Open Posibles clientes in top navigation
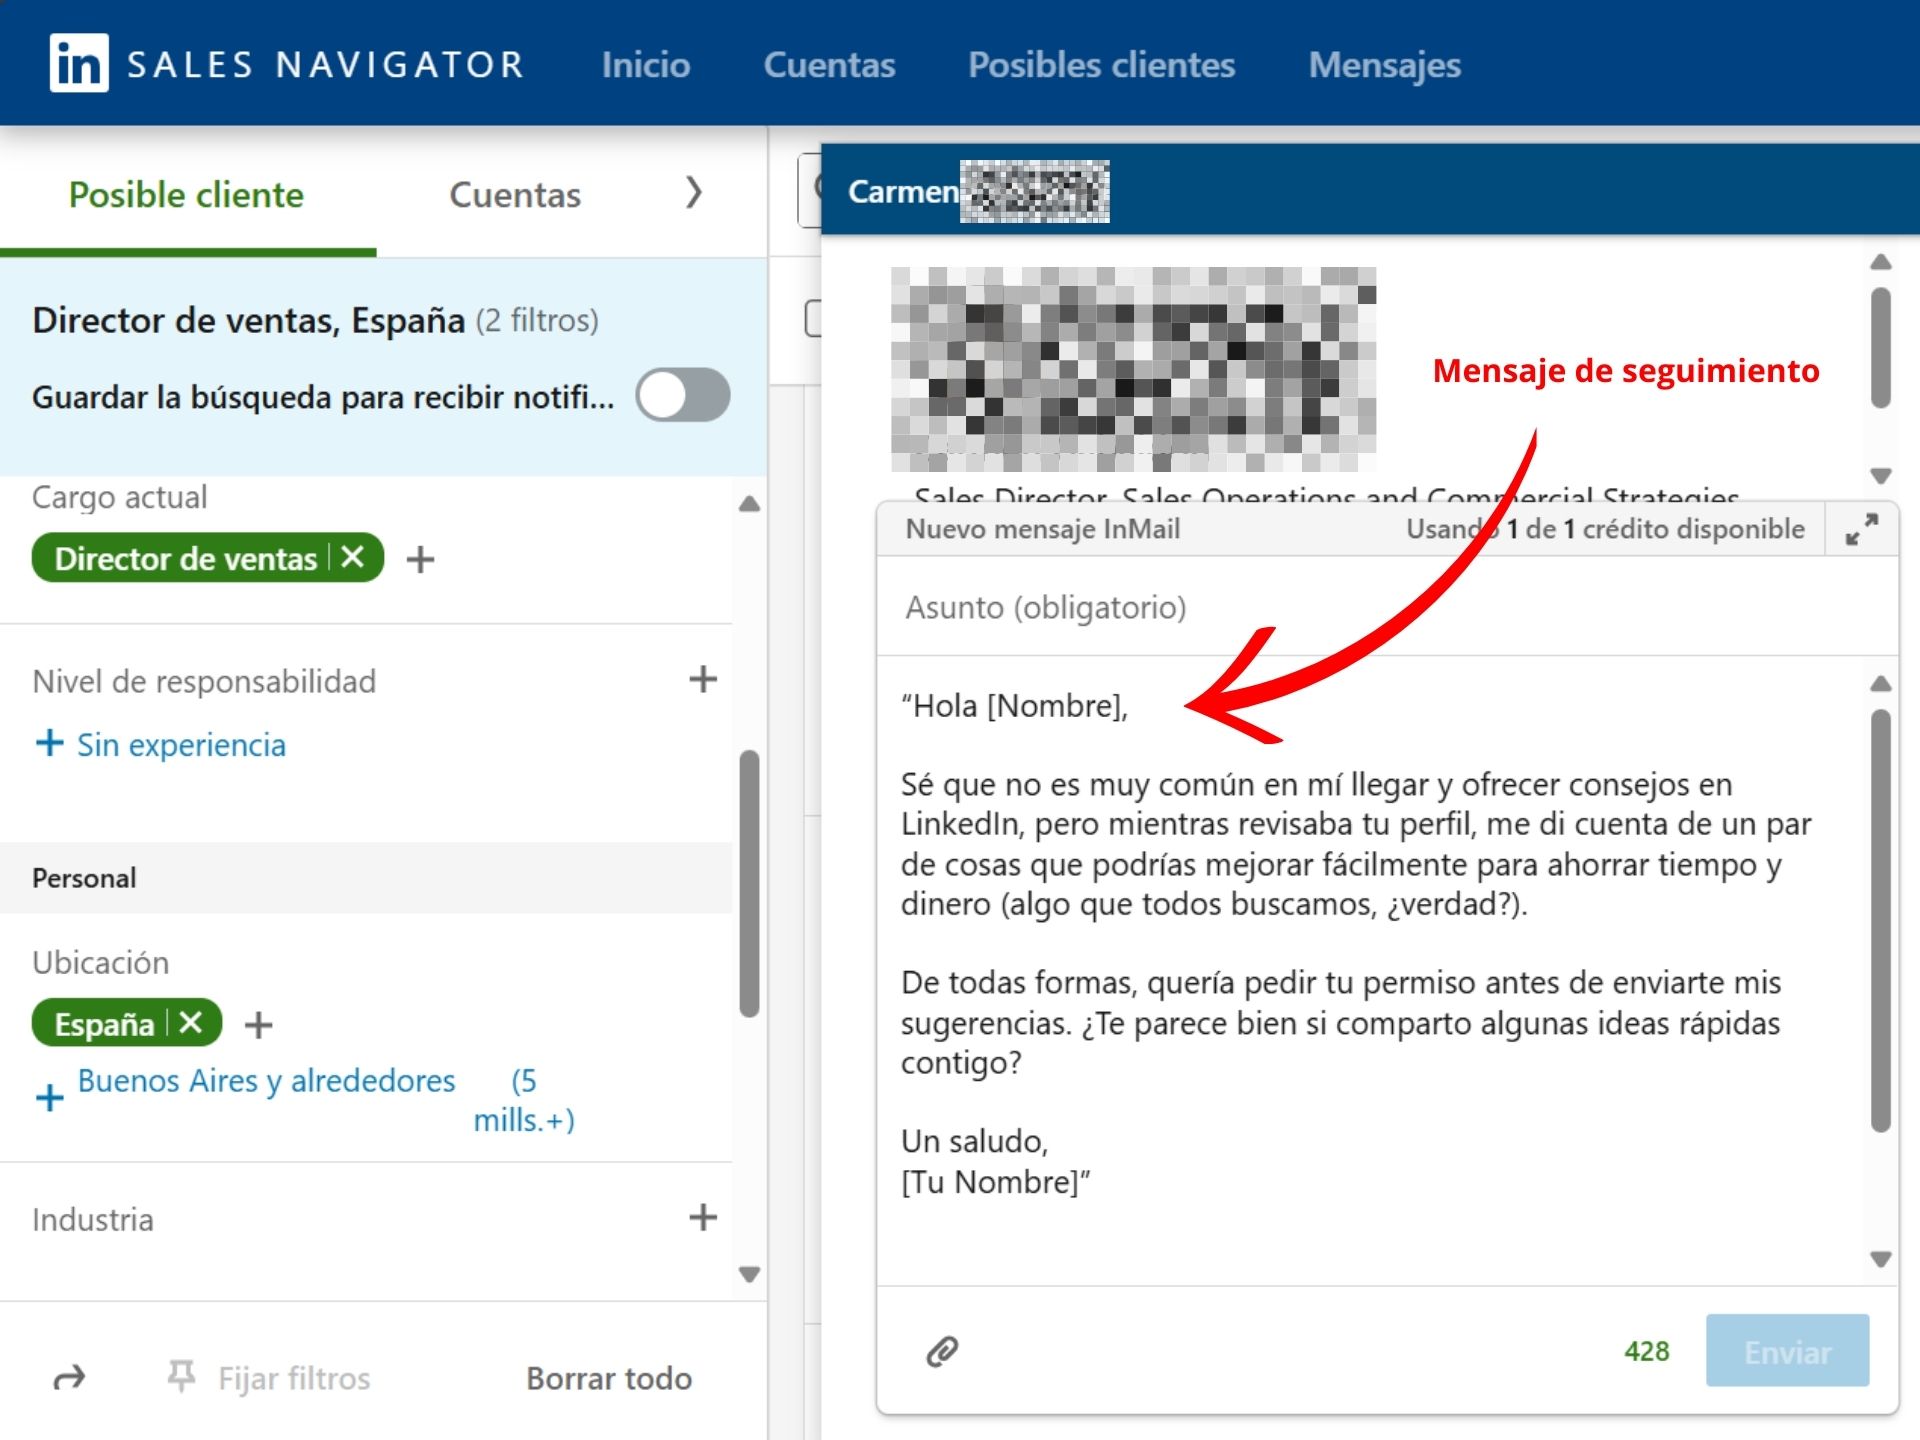 coord(1101,65)
